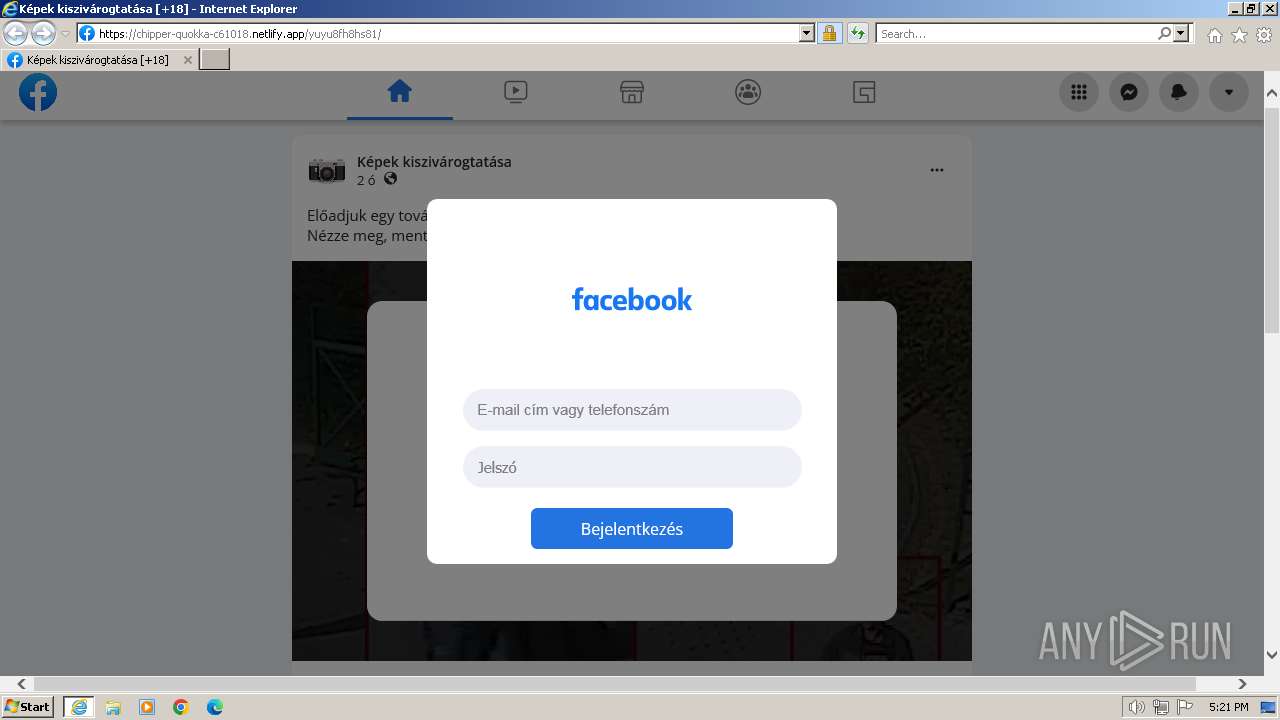Click the vertical scrollbar down arrow
The image size is (1280, 720).
tap(1272, 655)
